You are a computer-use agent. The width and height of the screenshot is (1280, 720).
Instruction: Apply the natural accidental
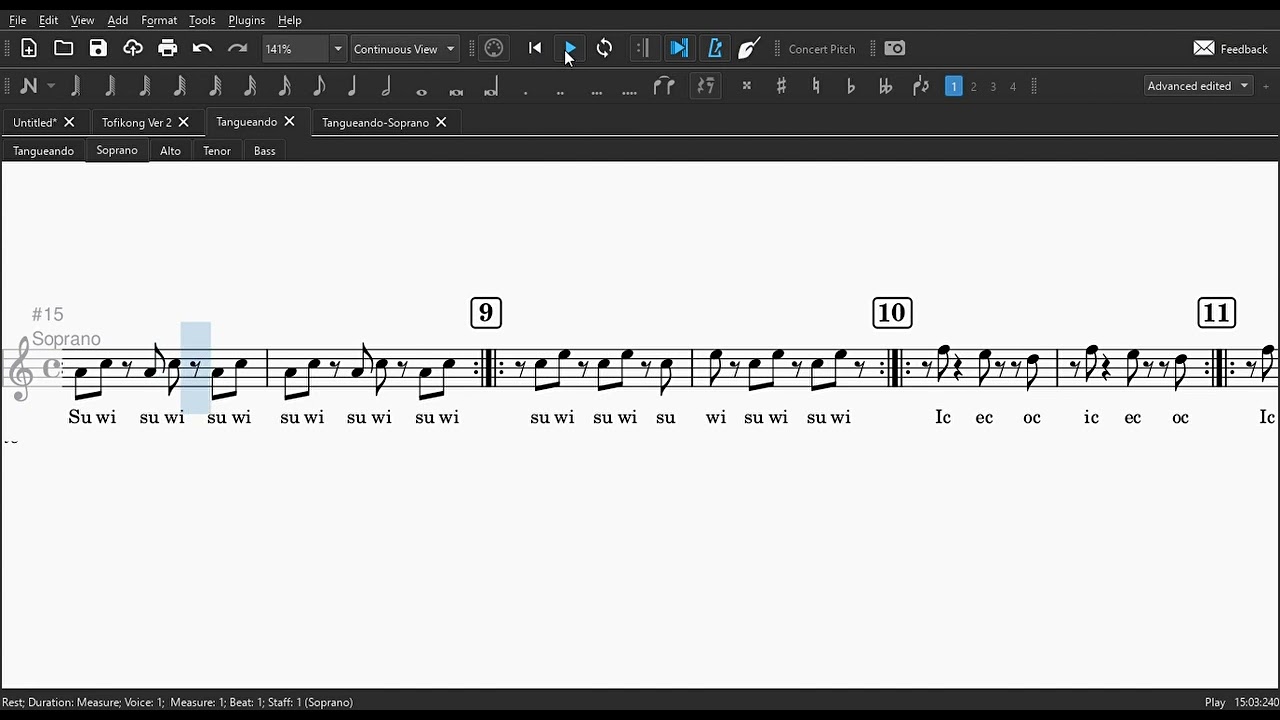[816, 86]
